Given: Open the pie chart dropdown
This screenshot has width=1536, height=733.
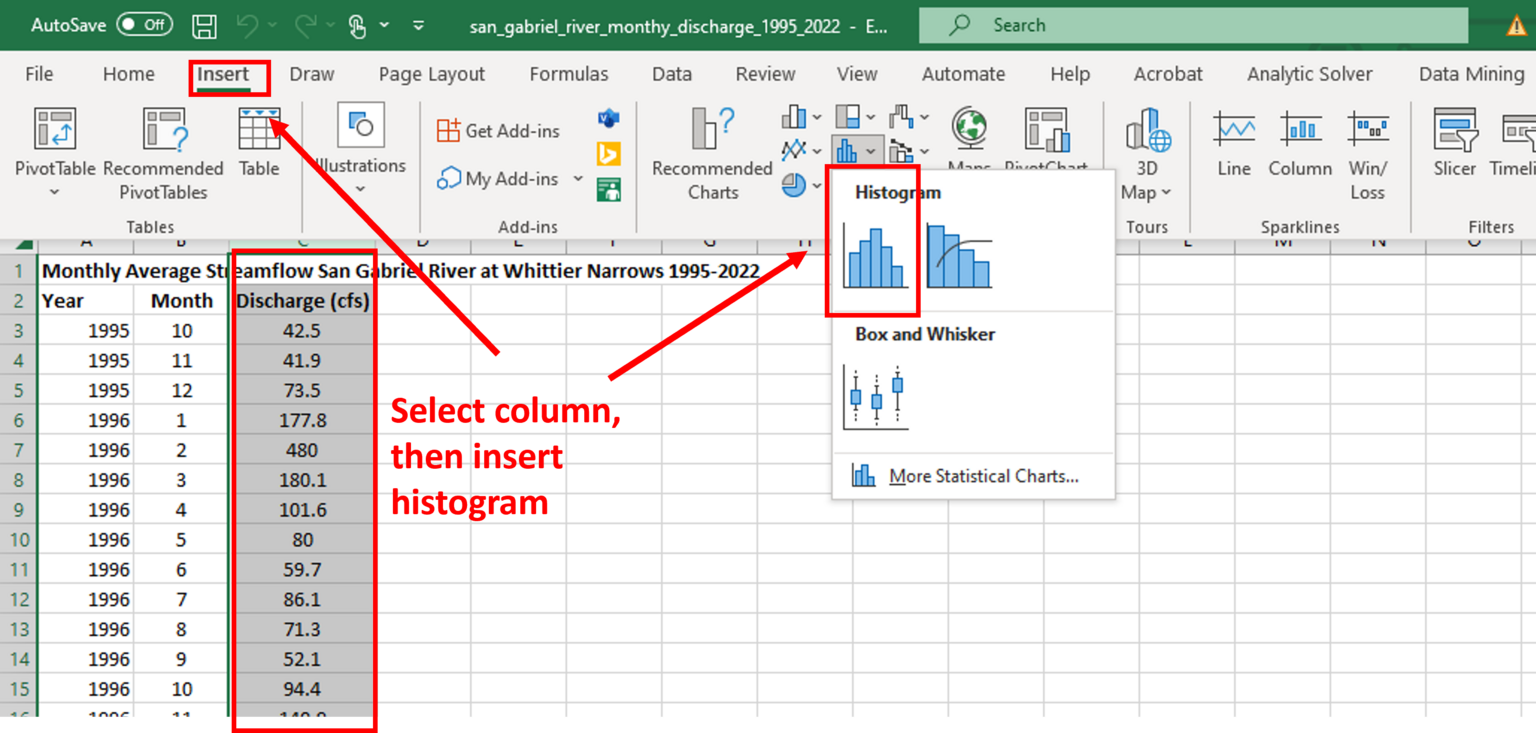Looking at the screenshot, I should coord(817,186).
